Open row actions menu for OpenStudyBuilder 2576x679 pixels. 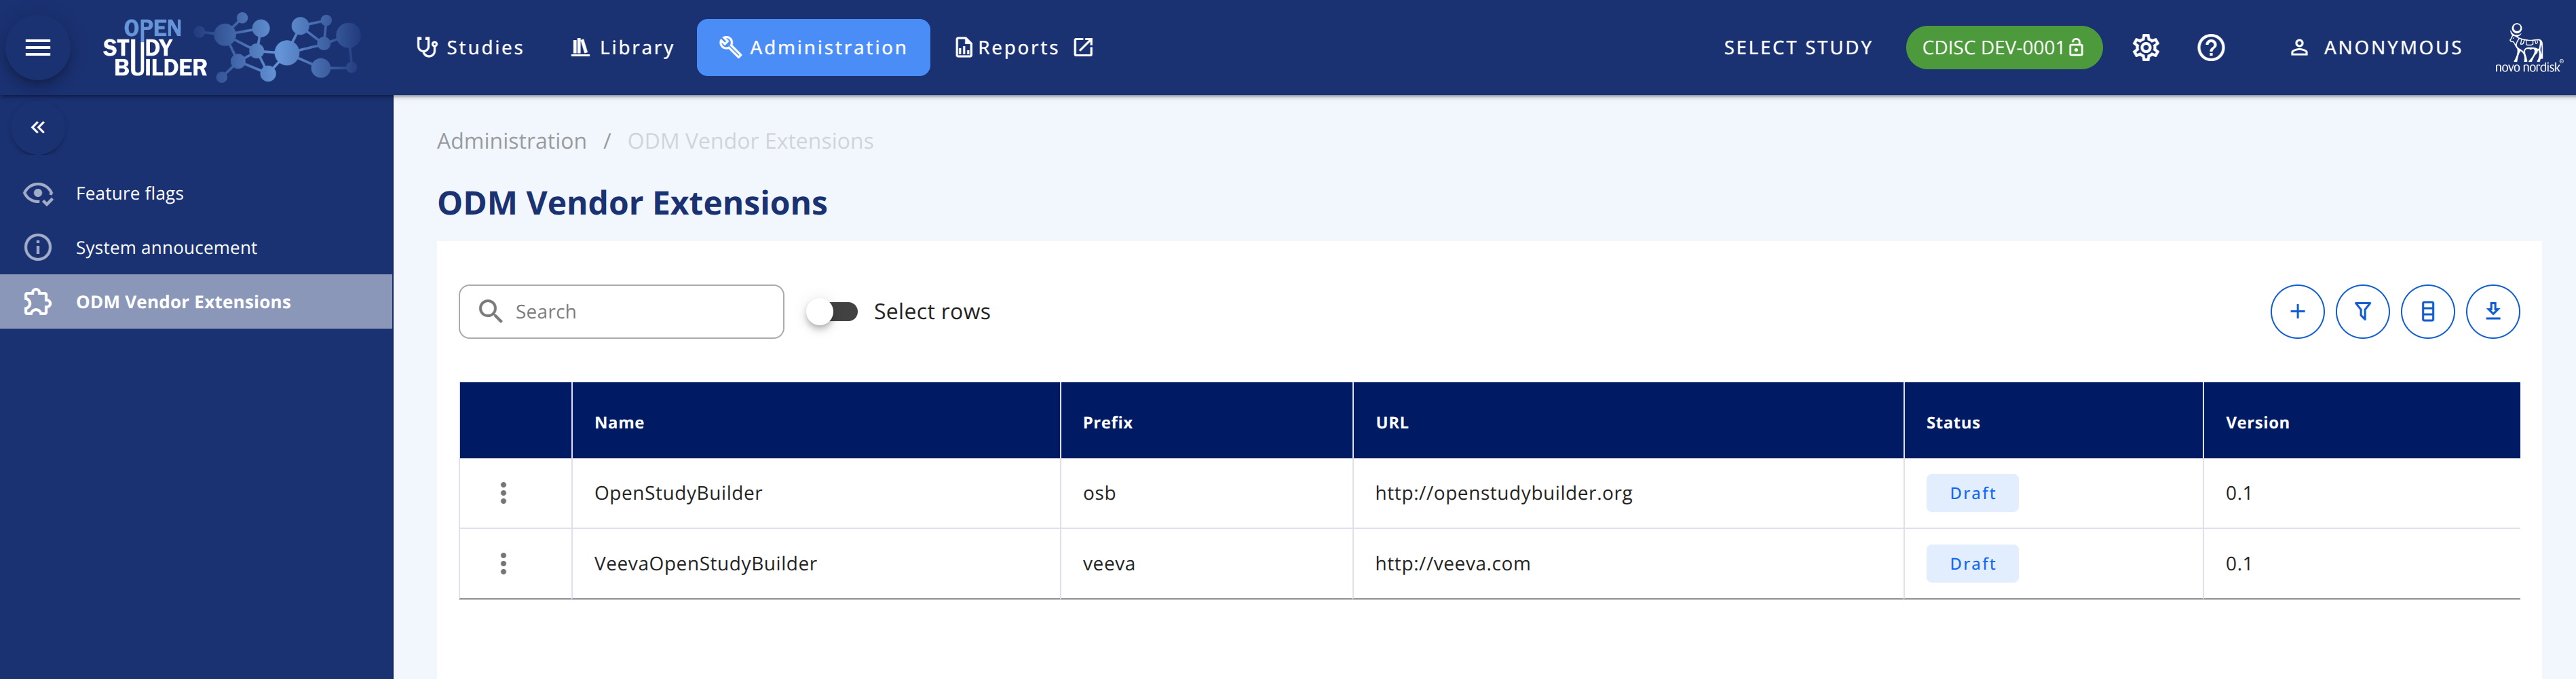[x=503, y=493]
